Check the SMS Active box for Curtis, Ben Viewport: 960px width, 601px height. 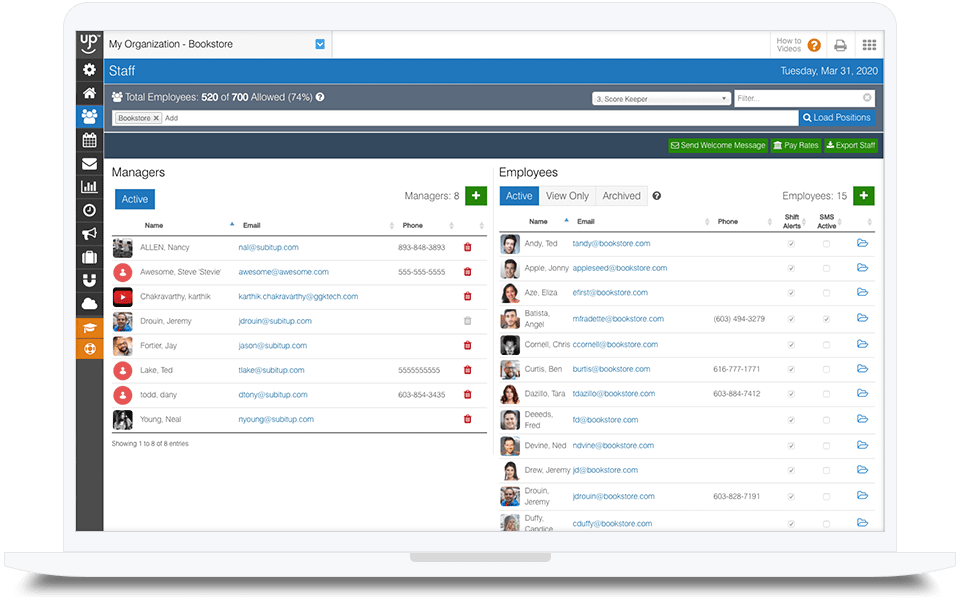pos(826,368)
